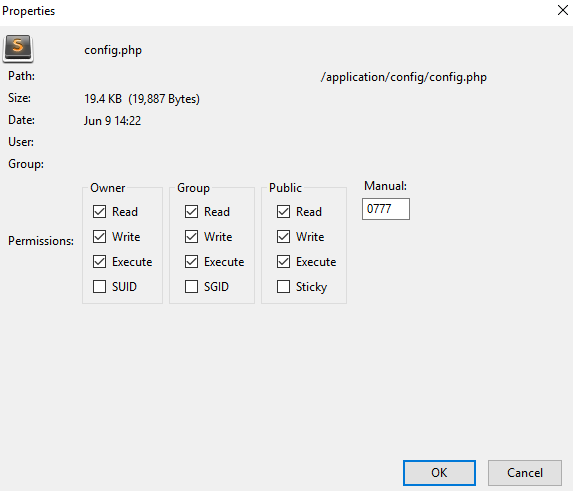
Task: Click the Cancel button
Action: (x=525, y=473)
